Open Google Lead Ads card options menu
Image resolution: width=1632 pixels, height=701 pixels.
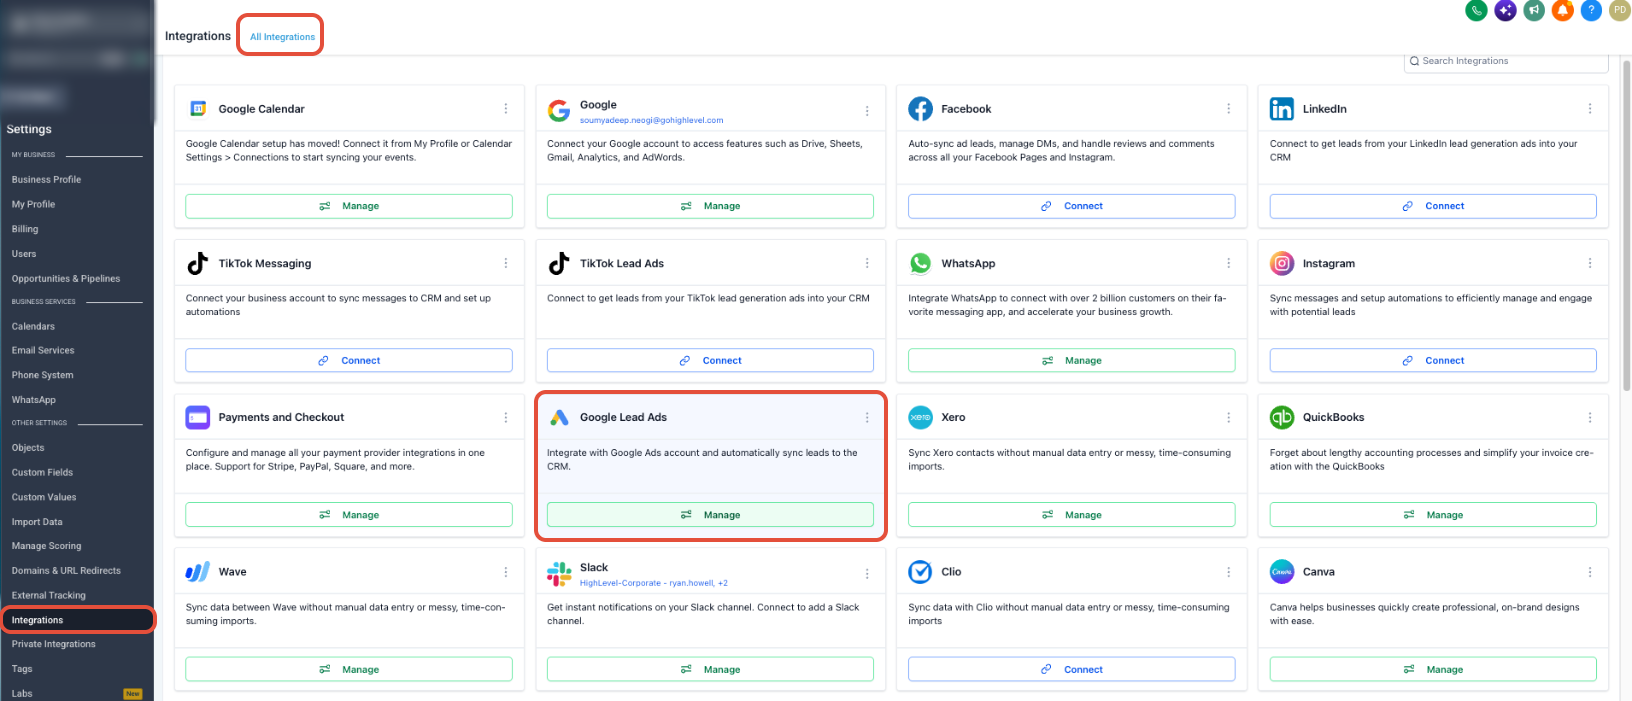pyautogui.click(x=867, y=418)
